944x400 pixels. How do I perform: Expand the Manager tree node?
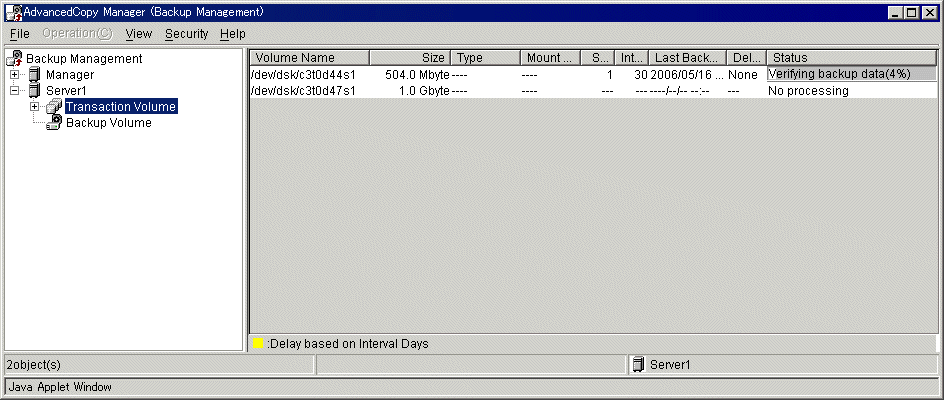[x=14, y=75]
